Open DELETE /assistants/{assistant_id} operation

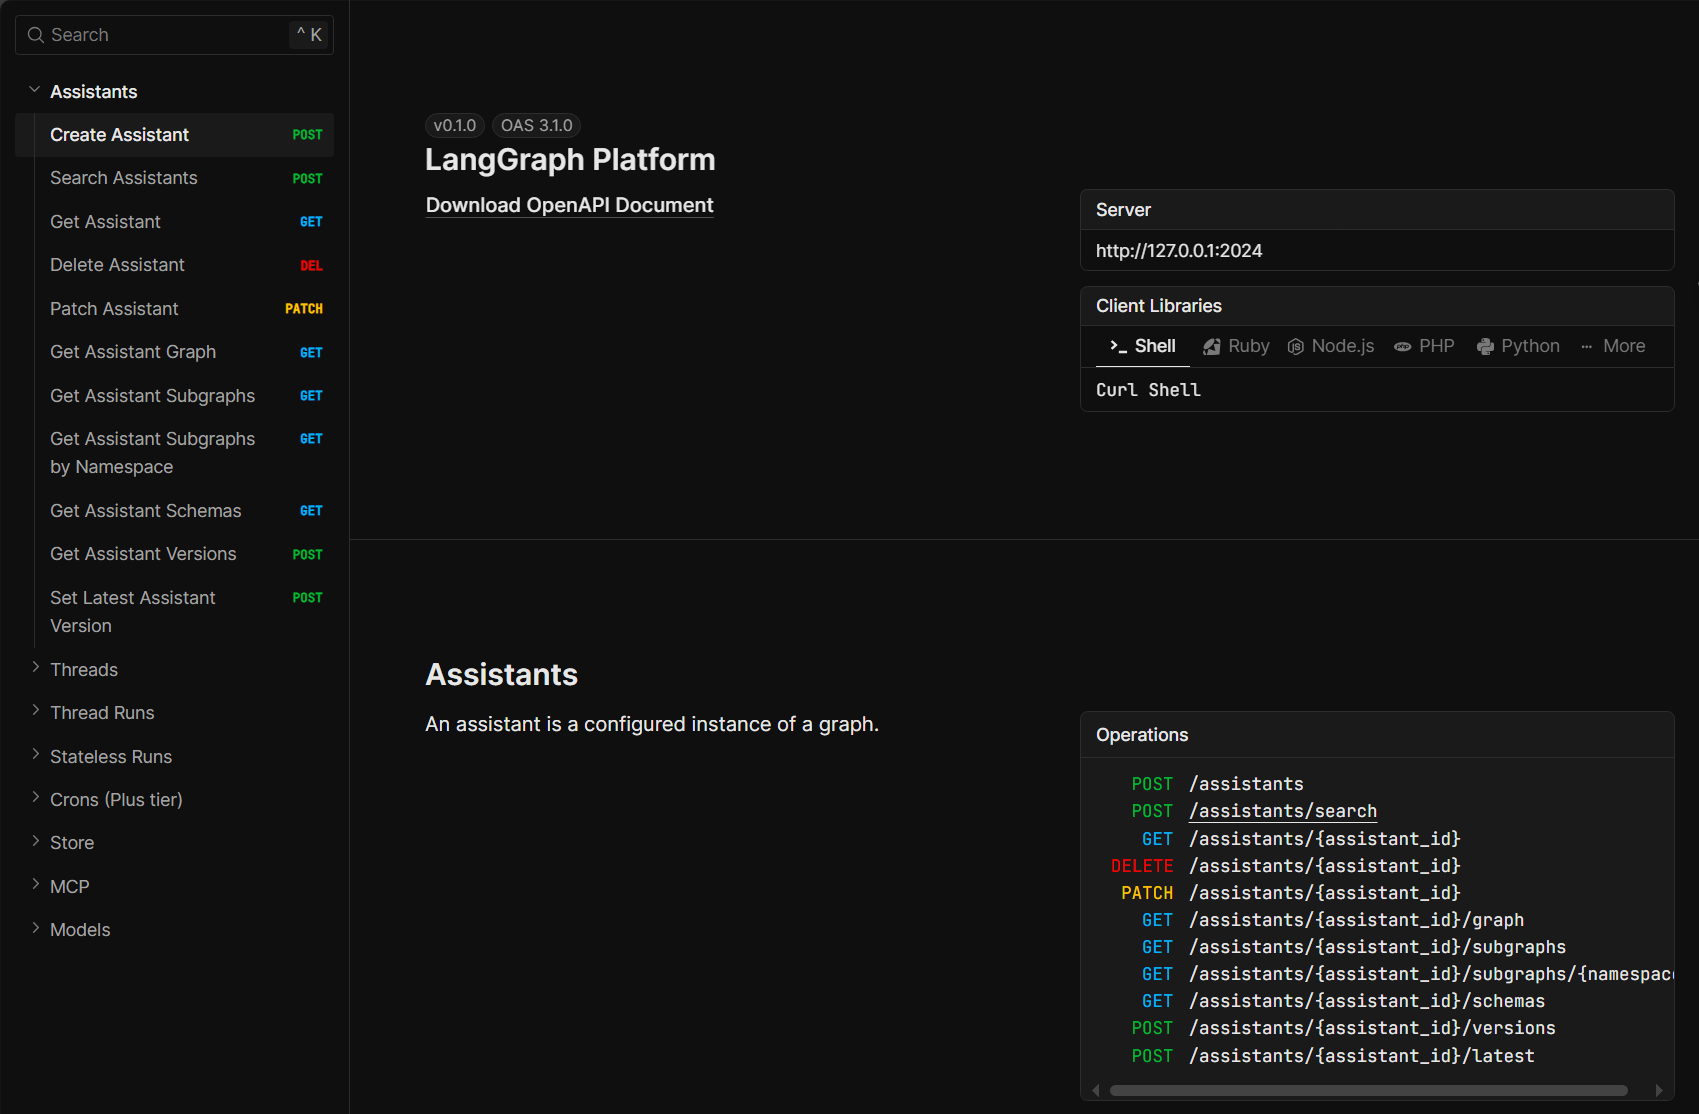point(1286,866)
